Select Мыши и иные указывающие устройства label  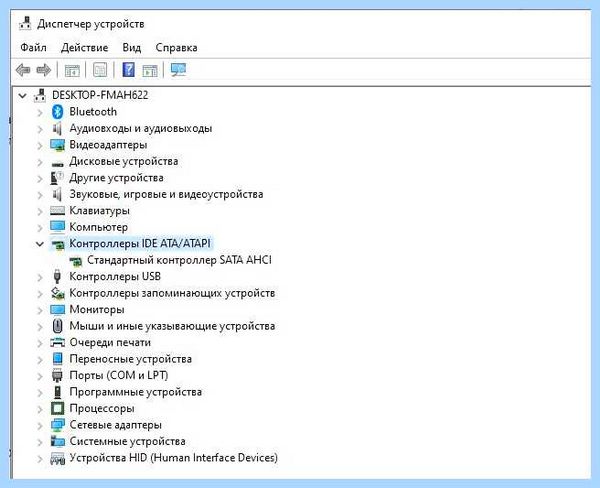click(x=172, y=326)
